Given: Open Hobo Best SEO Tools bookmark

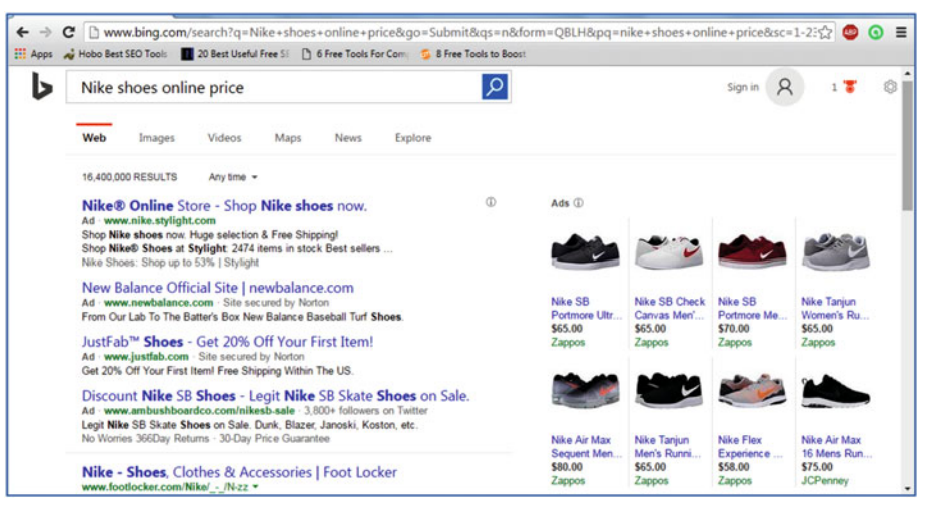Looking at the screenshot, I should (x=115, y=54).
